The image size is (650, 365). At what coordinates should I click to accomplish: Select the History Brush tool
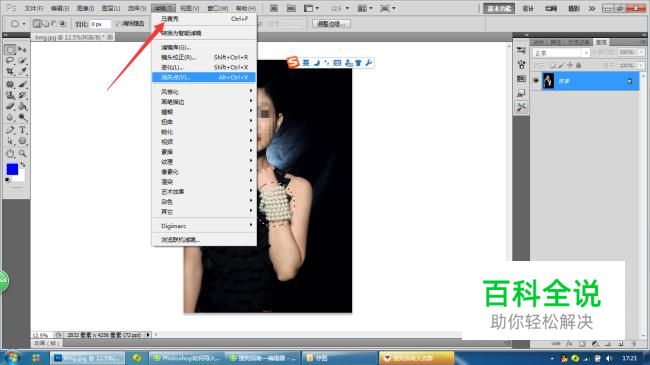22,95
